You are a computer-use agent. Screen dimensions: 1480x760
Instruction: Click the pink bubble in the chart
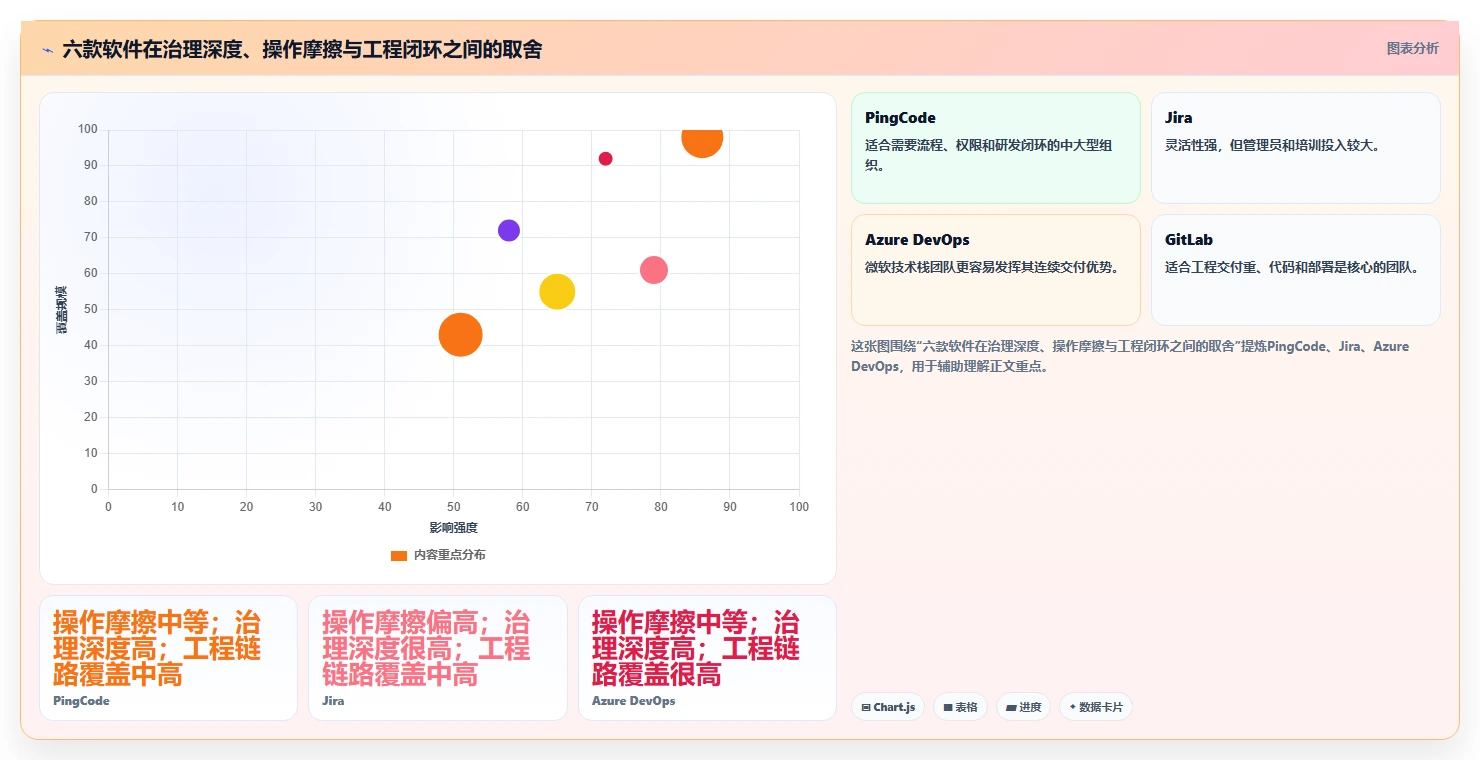(x=653, y=270)
